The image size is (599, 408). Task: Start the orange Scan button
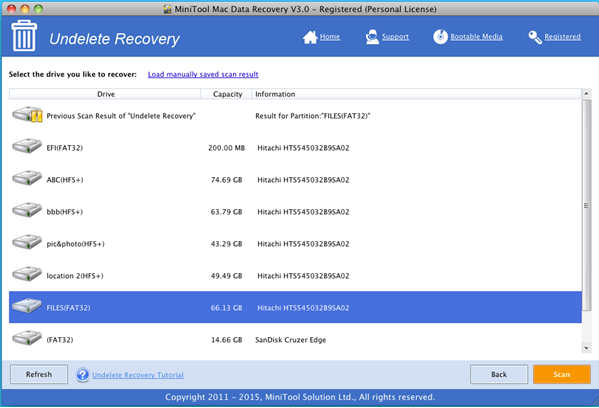tap(562, 374)
